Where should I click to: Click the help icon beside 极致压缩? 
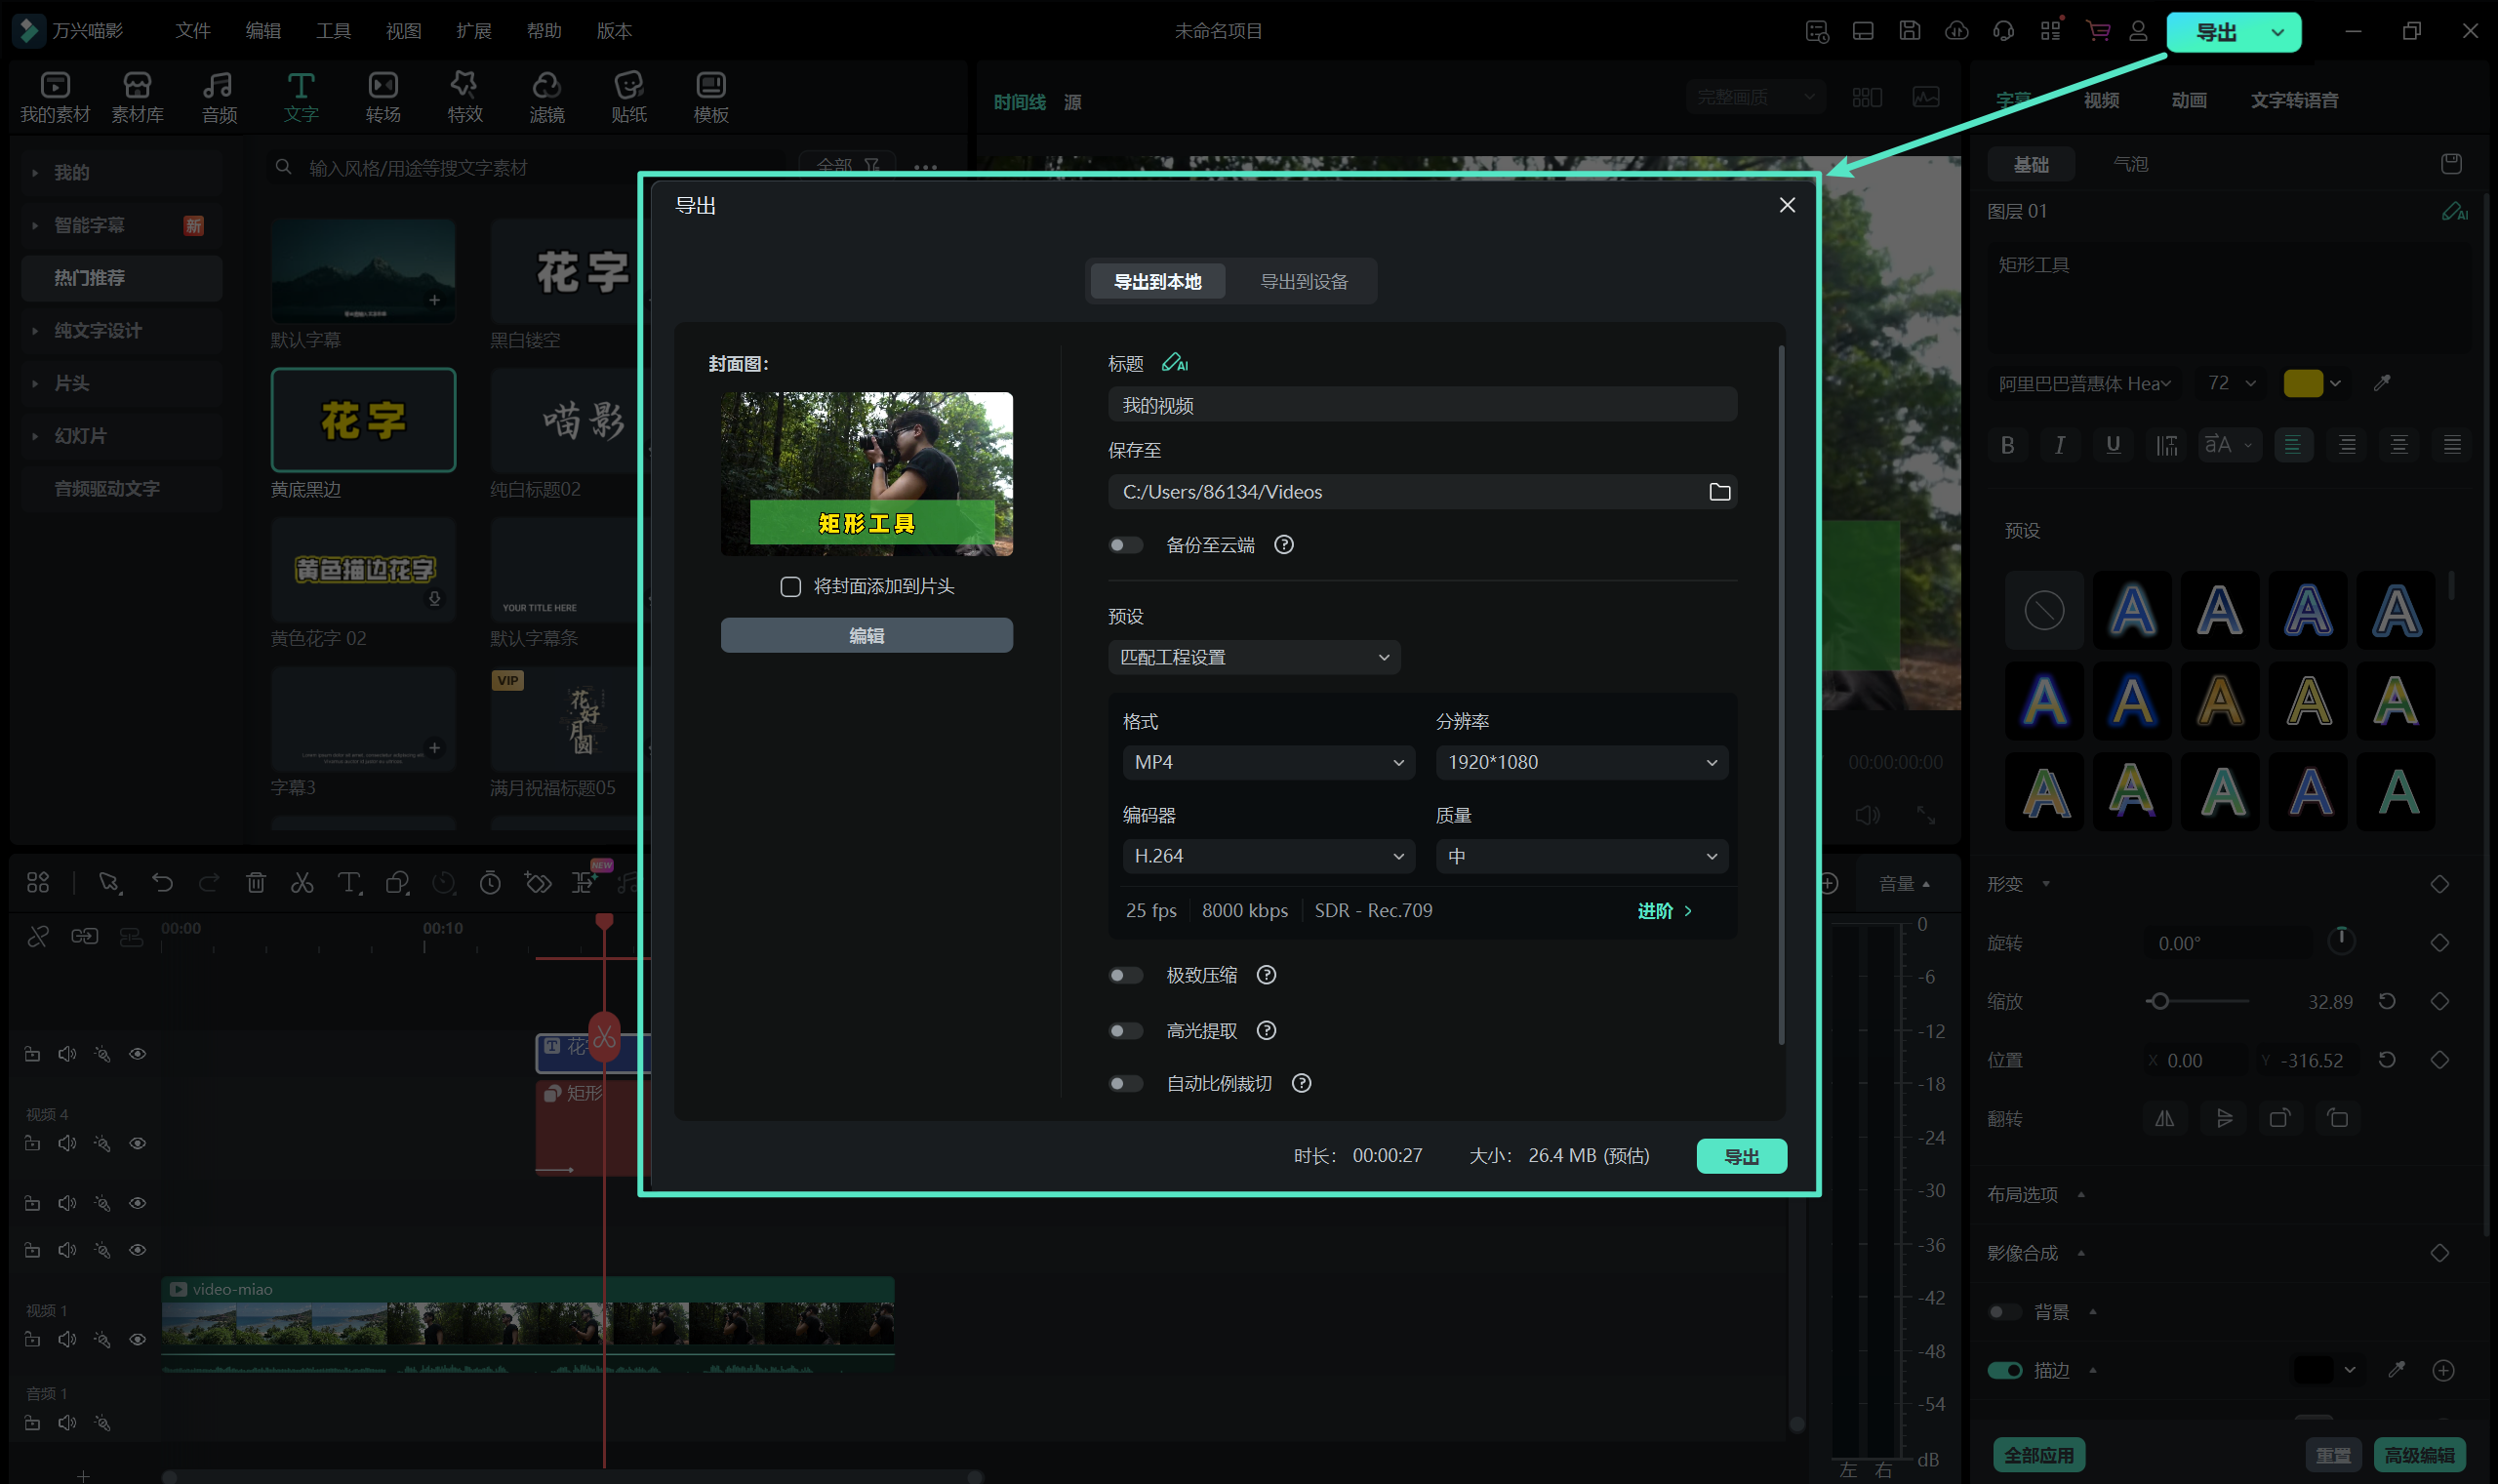point(1266,975)
